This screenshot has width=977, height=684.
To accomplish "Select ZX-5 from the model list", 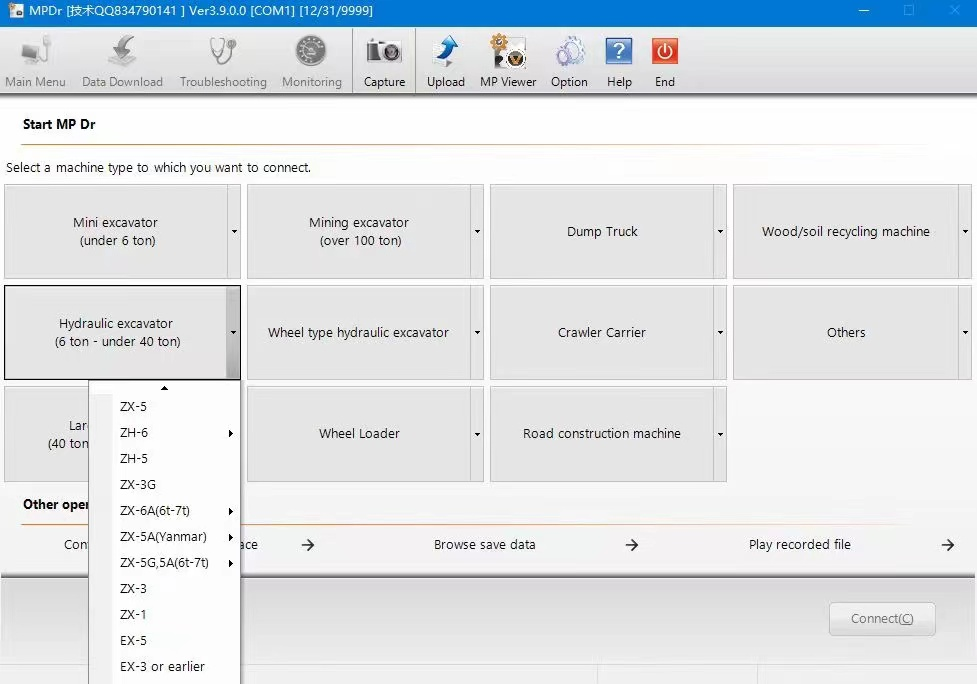I will [x=134, y=407].
